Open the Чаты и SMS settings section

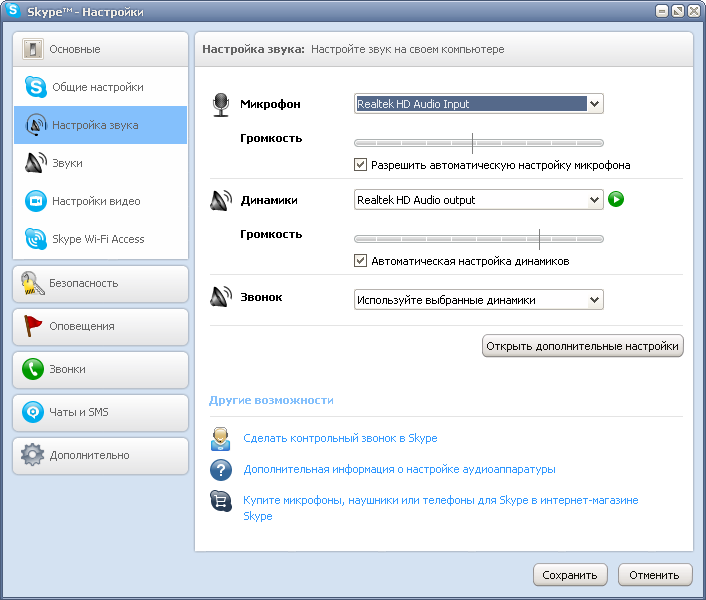(x=100, y=412)
